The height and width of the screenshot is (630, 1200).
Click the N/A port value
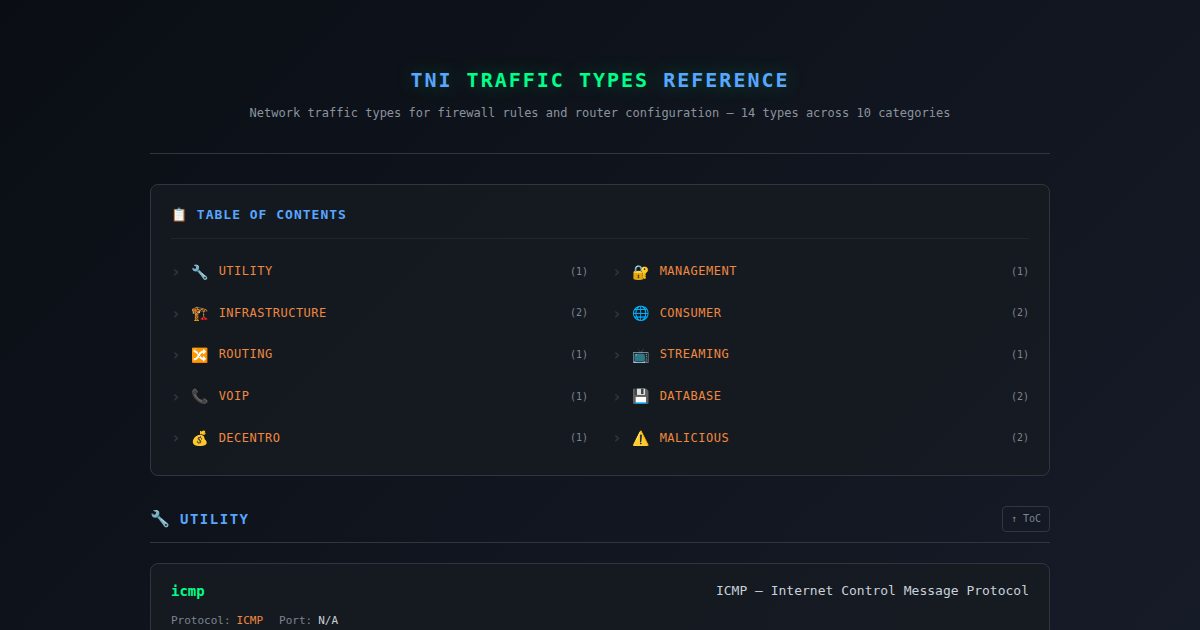coord(328,620)
